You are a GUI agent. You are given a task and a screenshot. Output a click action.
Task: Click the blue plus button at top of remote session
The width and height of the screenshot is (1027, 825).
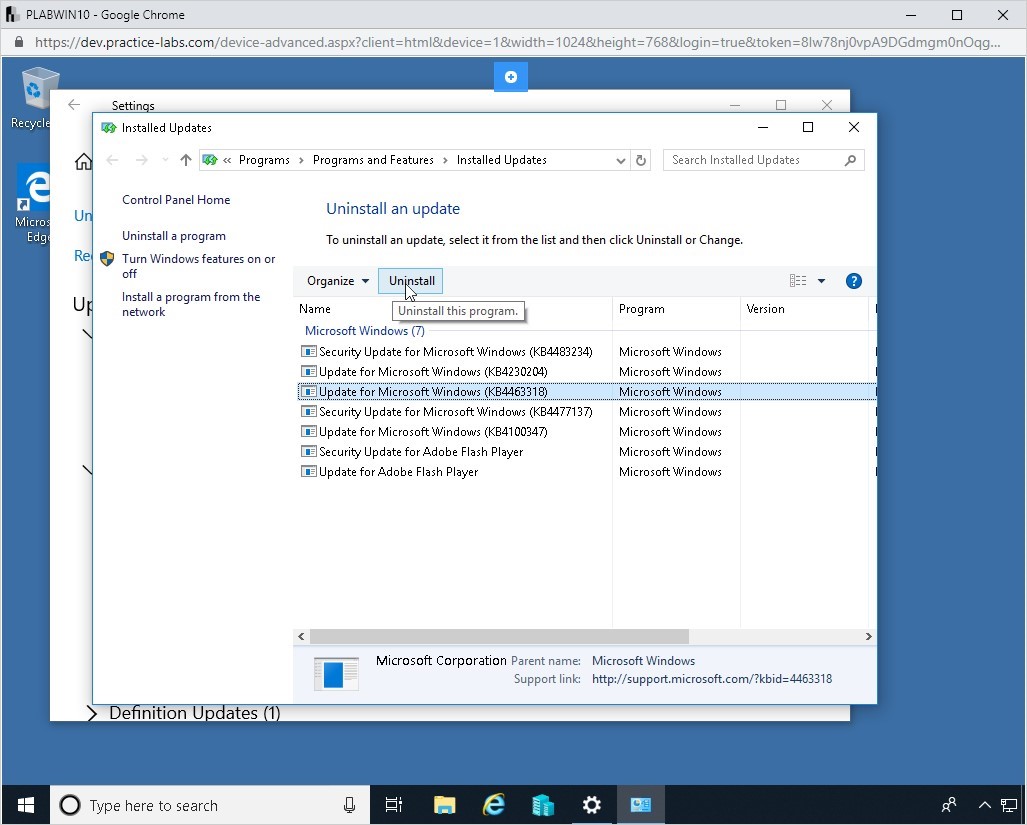[x=511, y=77]
